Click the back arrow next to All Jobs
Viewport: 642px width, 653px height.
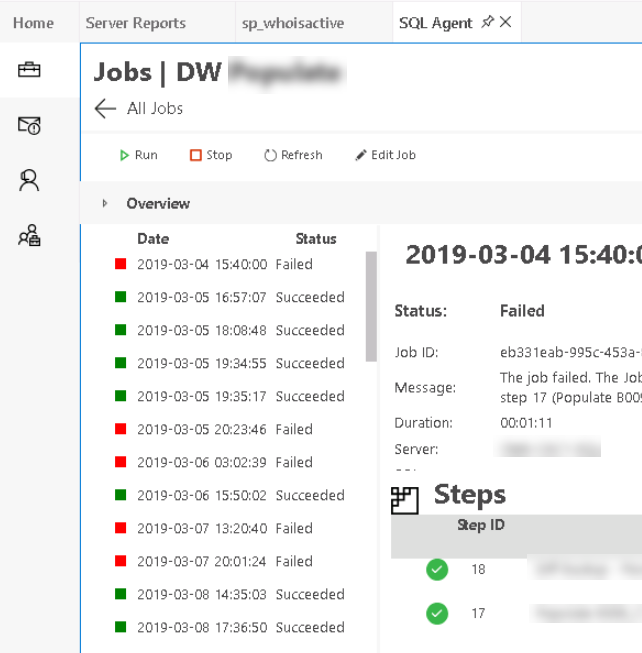point(105,109)
